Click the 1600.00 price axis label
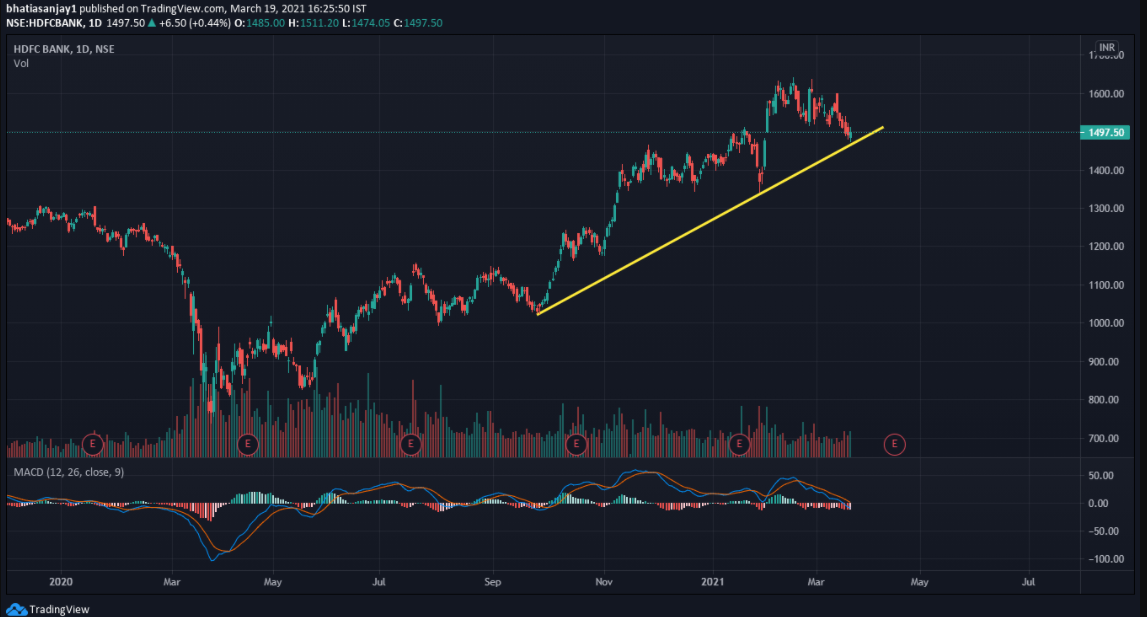Image resolution: width=1147 pixels, height=617 pixels. (x=1106, y=94)
